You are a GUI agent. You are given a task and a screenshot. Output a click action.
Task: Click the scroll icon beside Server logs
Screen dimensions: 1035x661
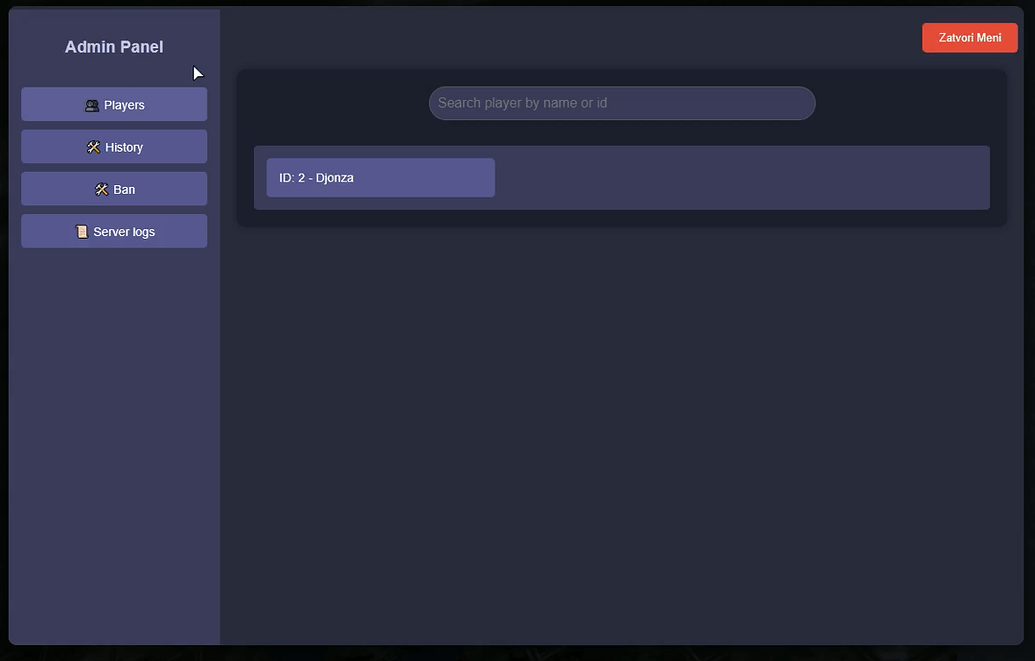click(x=81, y=231)
